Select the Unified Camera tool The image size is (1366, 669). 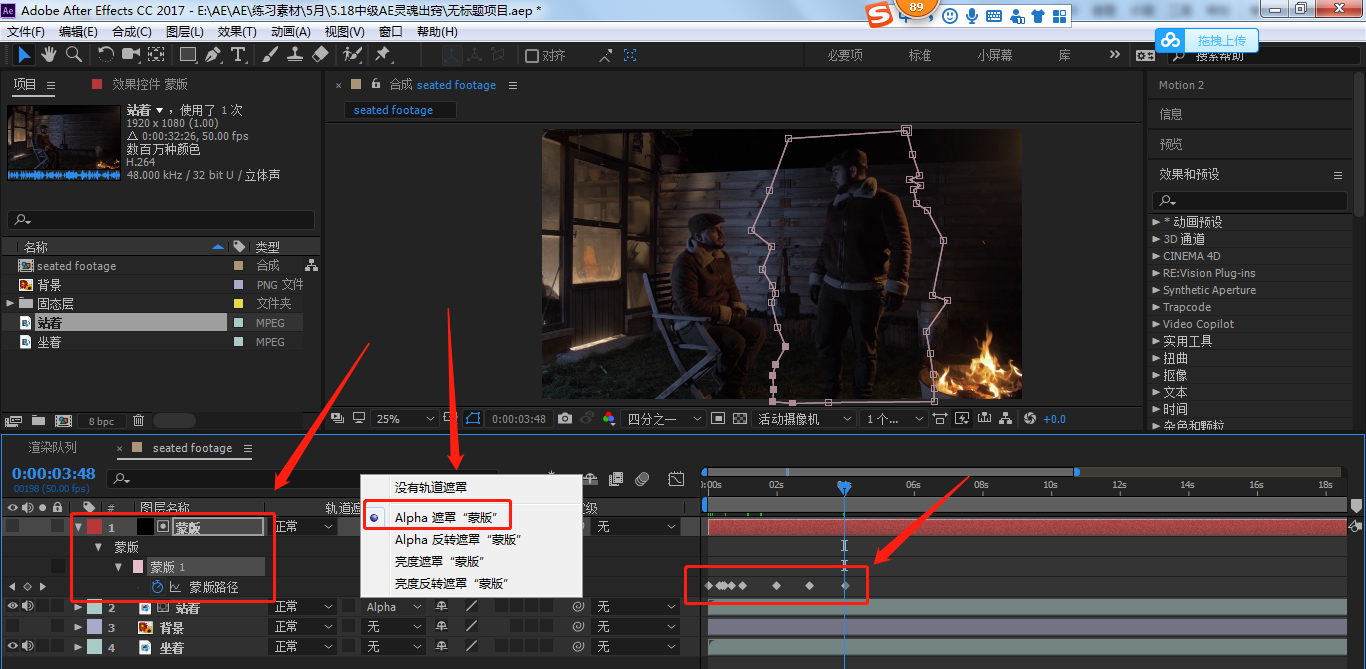tap(131, 54)
